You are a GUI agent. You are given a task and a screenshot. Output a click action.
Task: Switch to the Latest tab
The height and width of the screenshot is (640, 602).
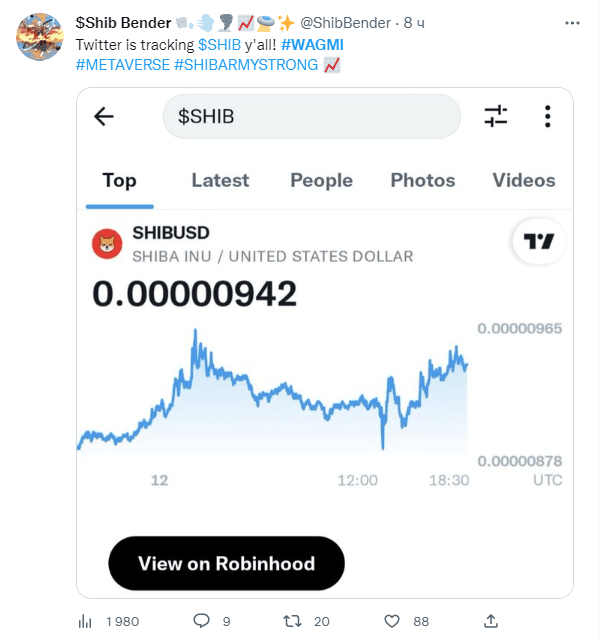(220, 180)
